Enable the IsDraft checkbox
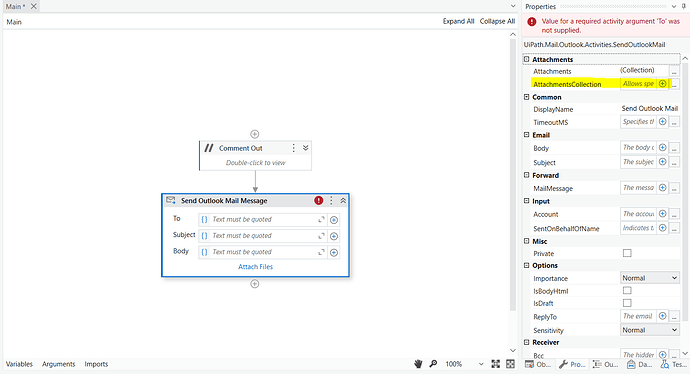The image size is (690, 374). [x=627, y=303]
